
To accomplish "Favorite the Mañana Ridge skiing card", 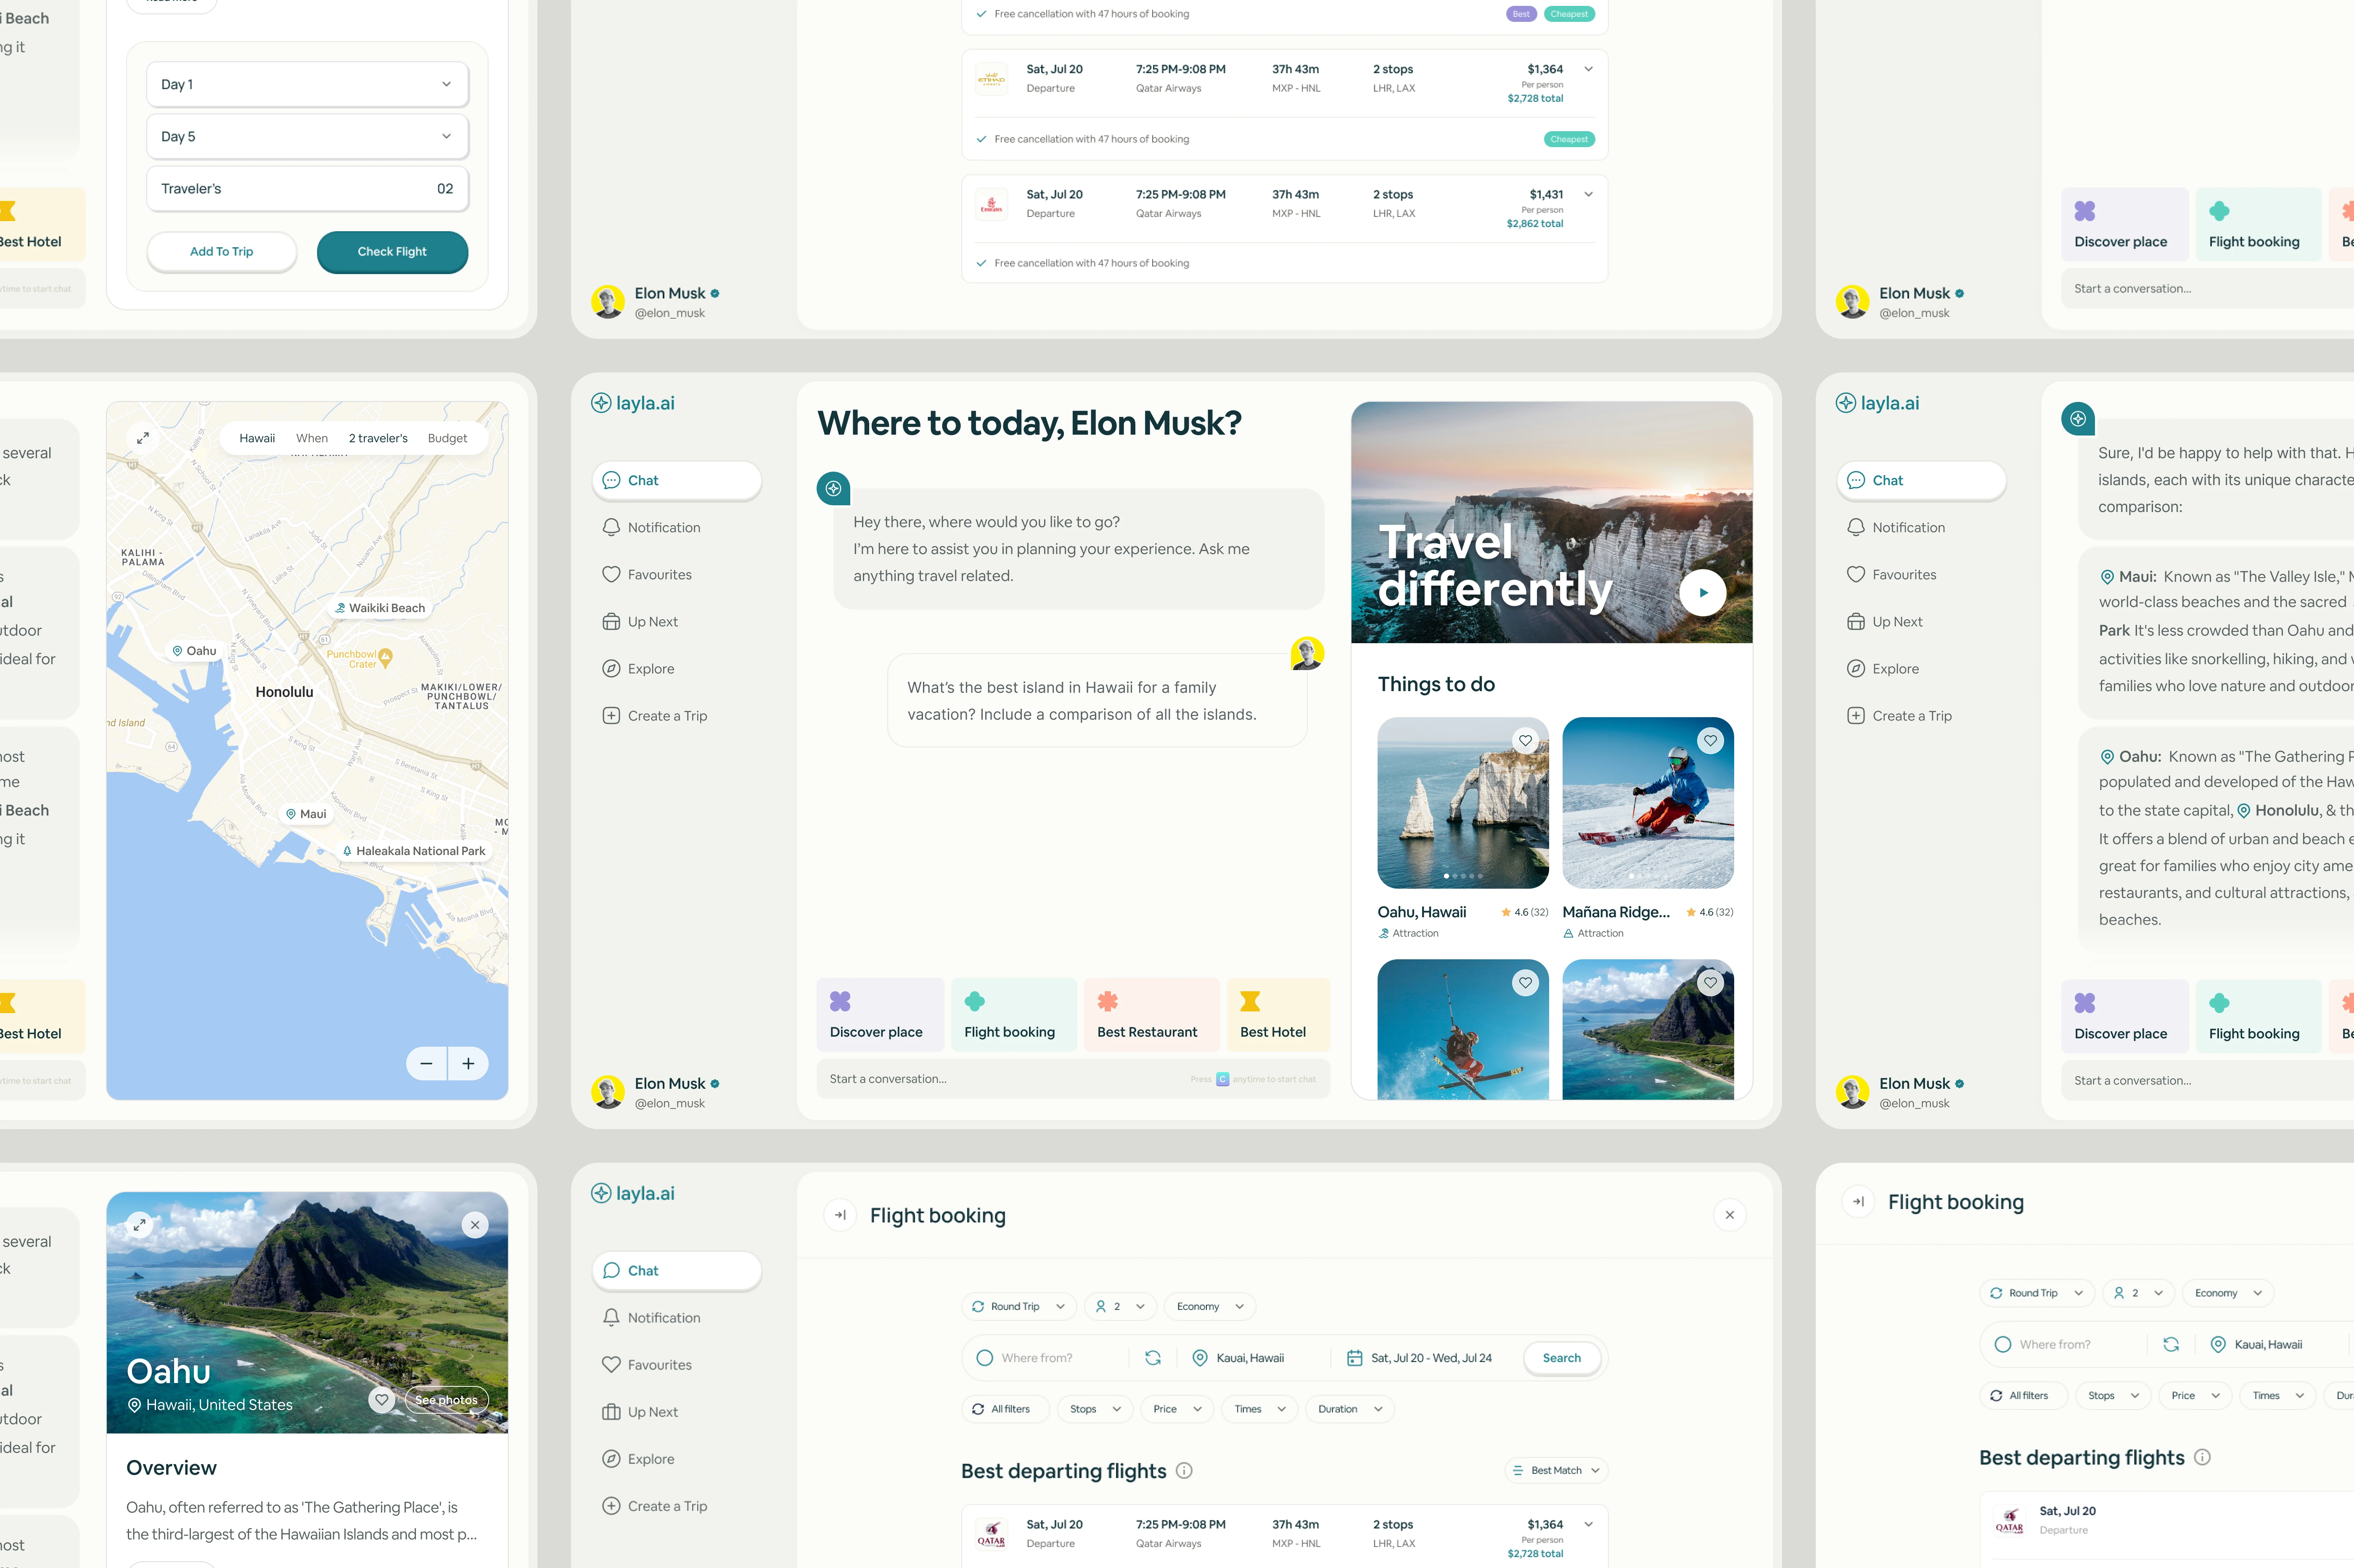I will coord(1710,741).
